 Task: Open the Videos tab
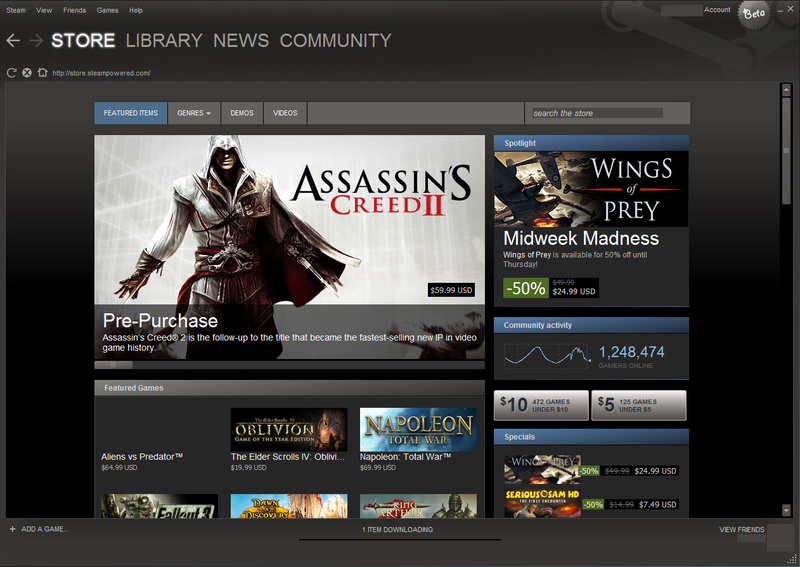point(285,113)
